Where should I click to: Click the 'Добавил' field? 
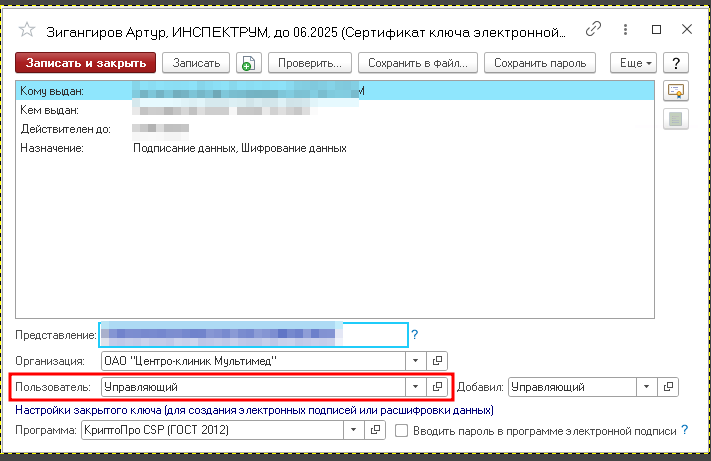point(572,387)
